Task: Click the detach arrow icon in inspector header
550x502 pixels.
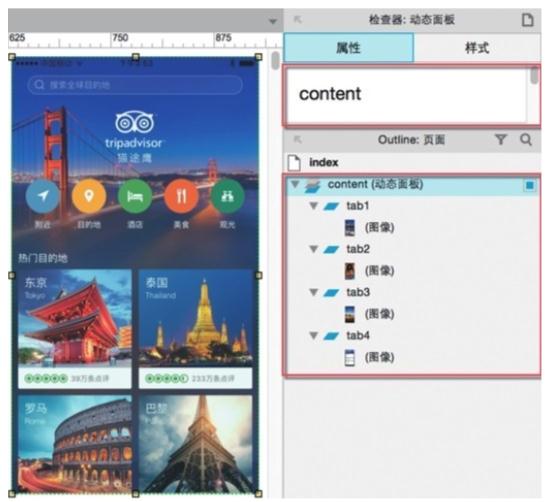Action: click(297, 20)
